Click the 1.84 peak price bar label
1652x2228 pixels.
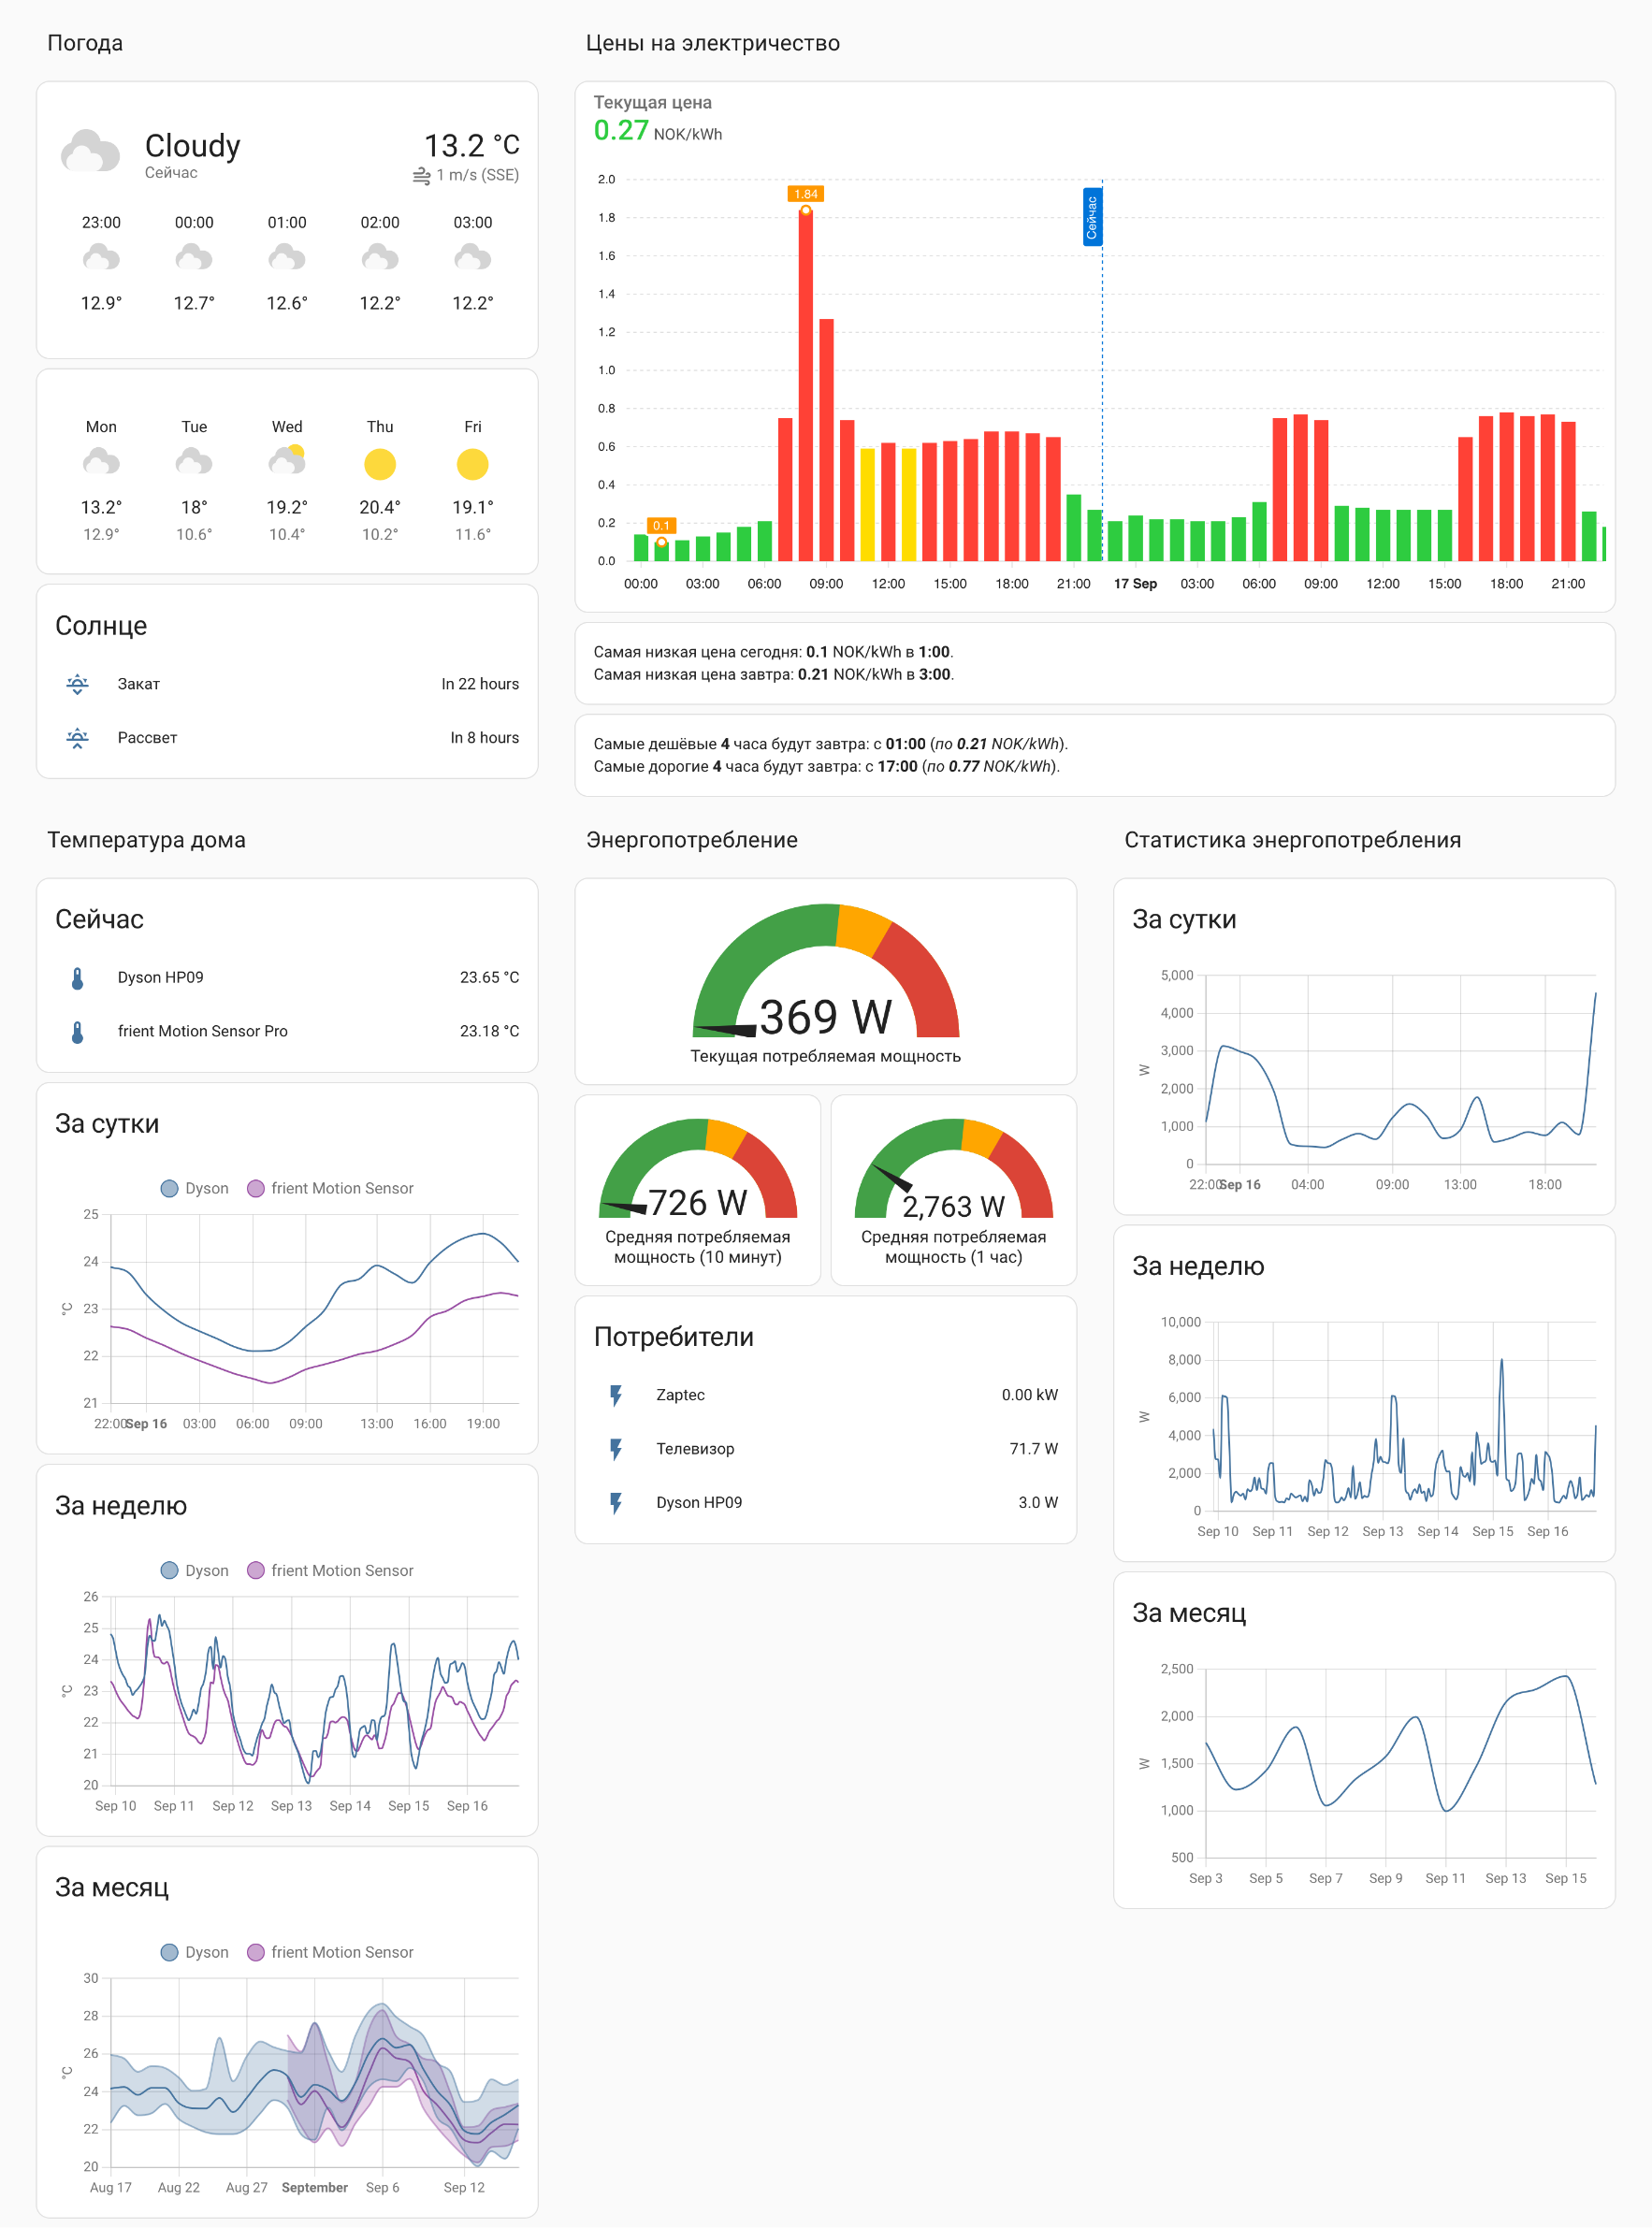pyautogui.click(x=806, y=194)
